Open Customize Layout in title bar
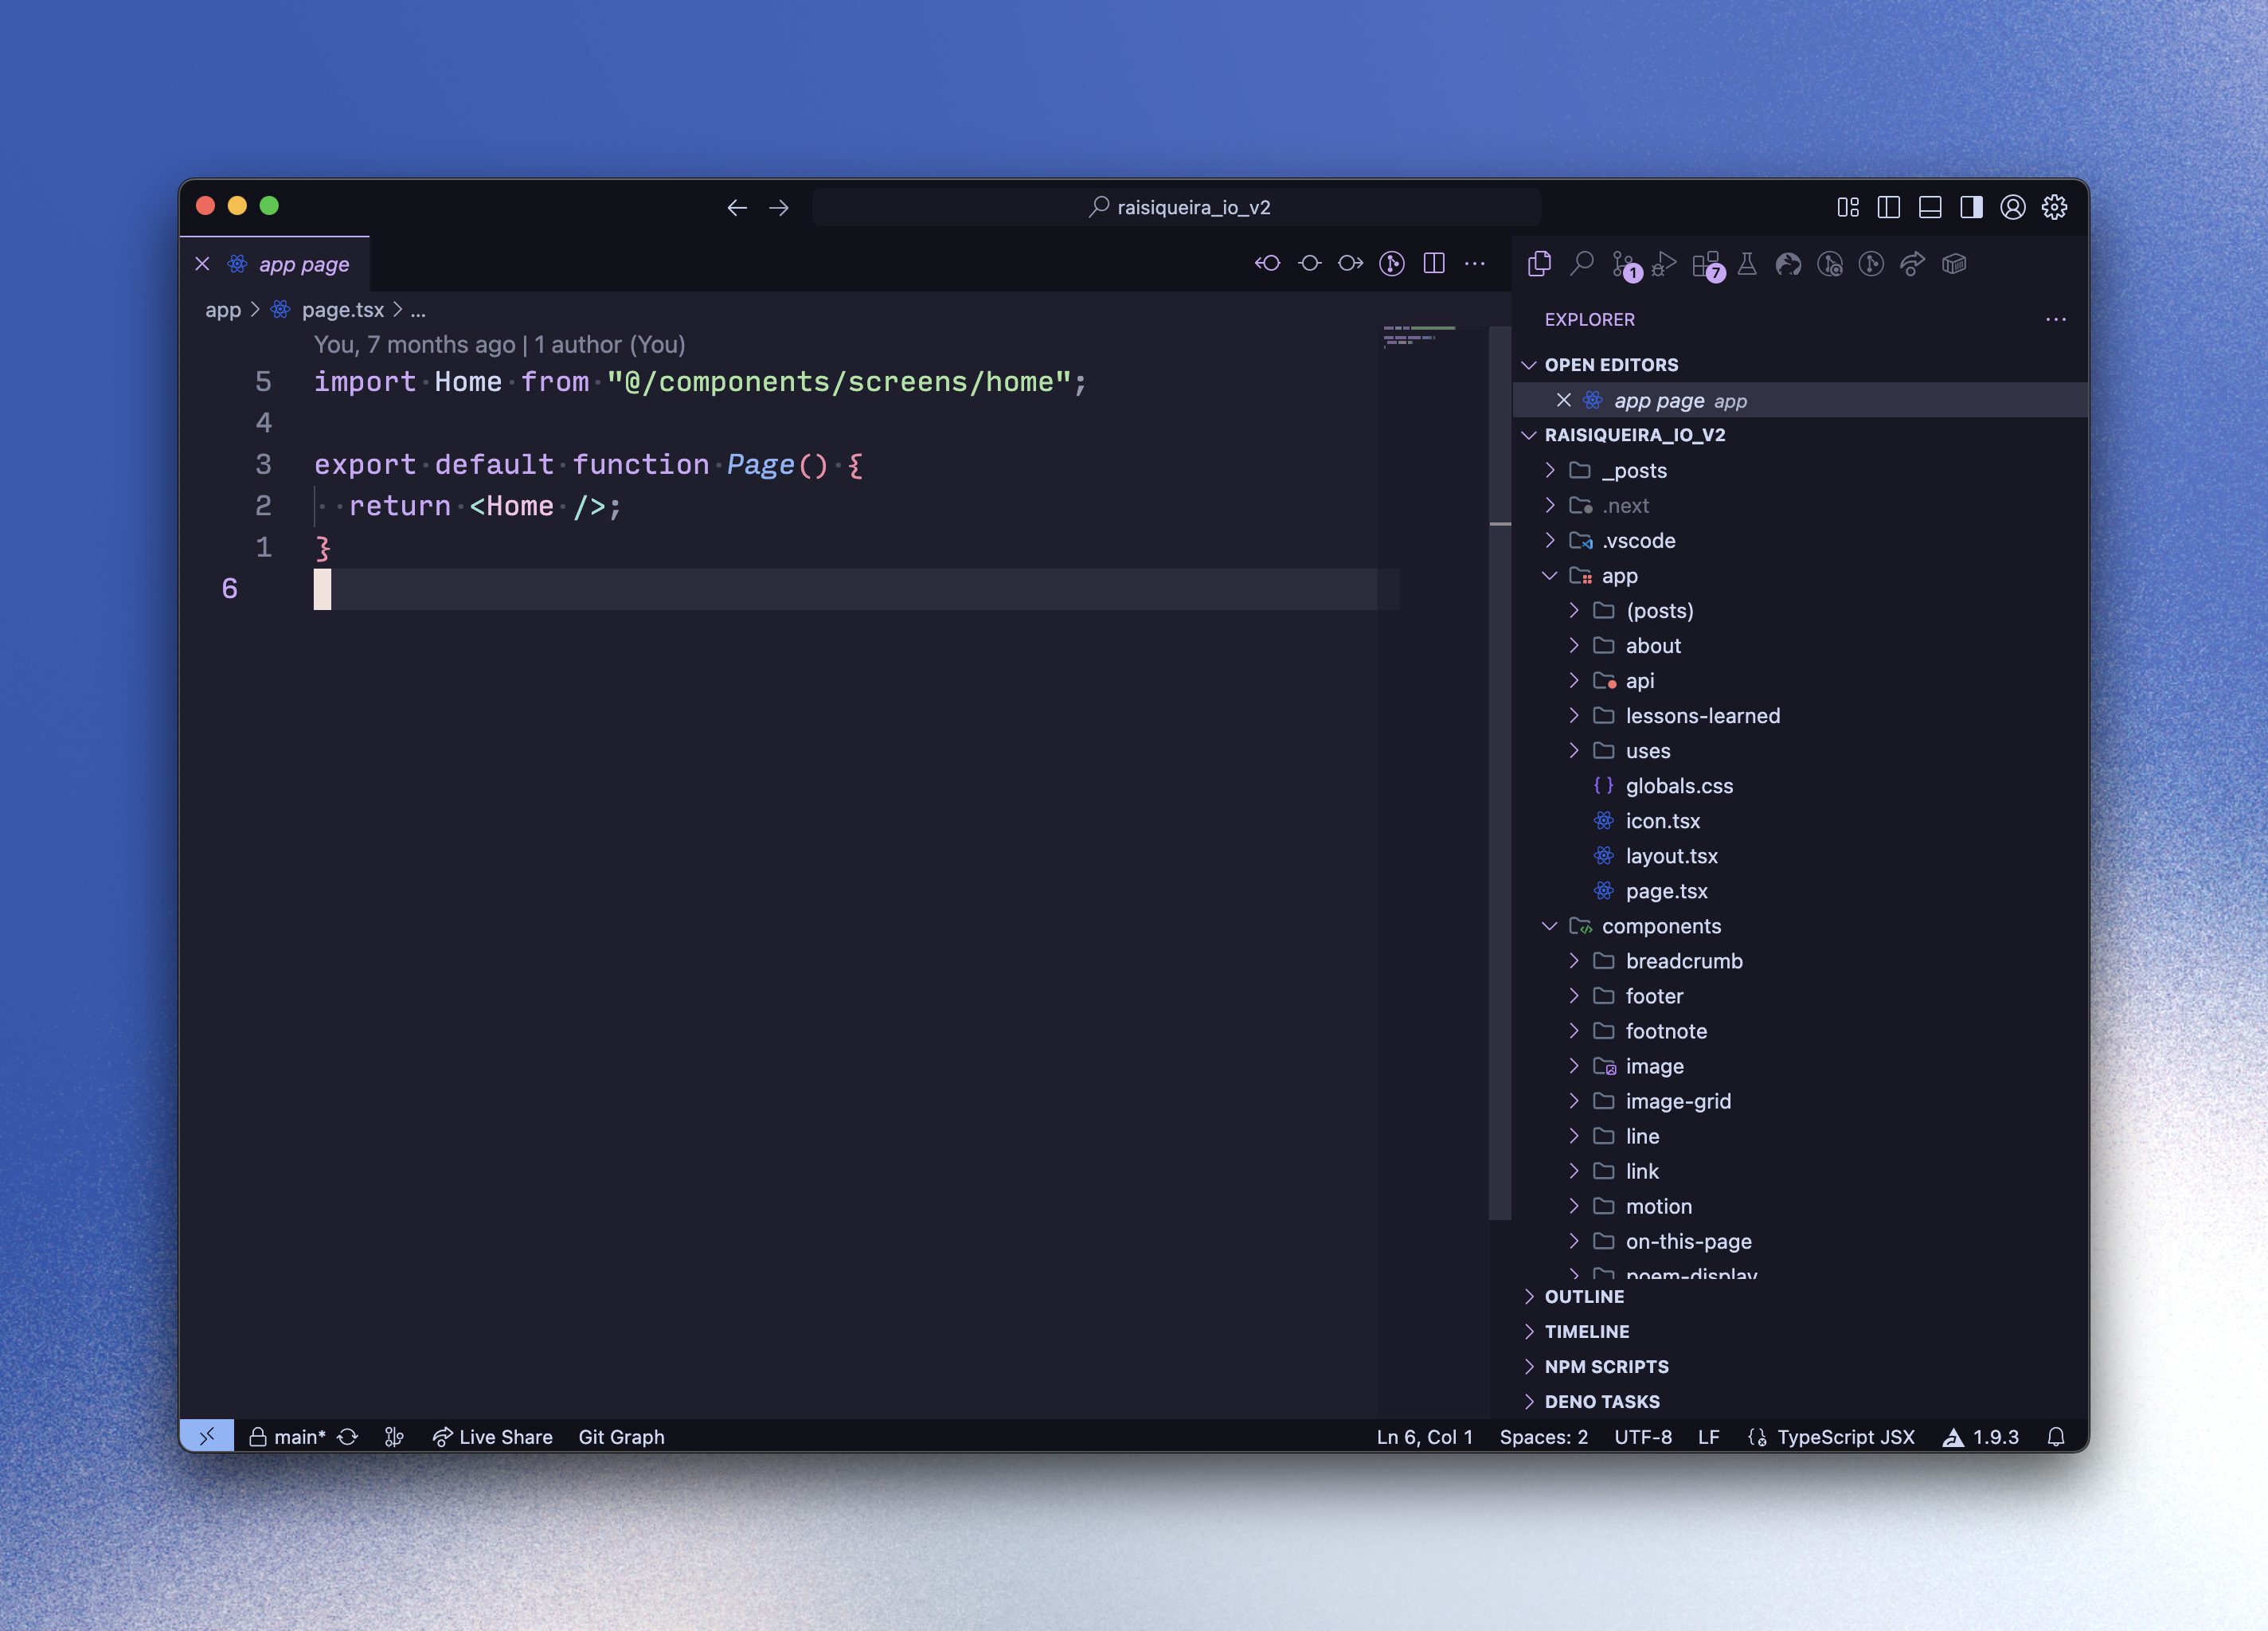Viewport: 2268px width, 1631px height. coord(1848,207)
